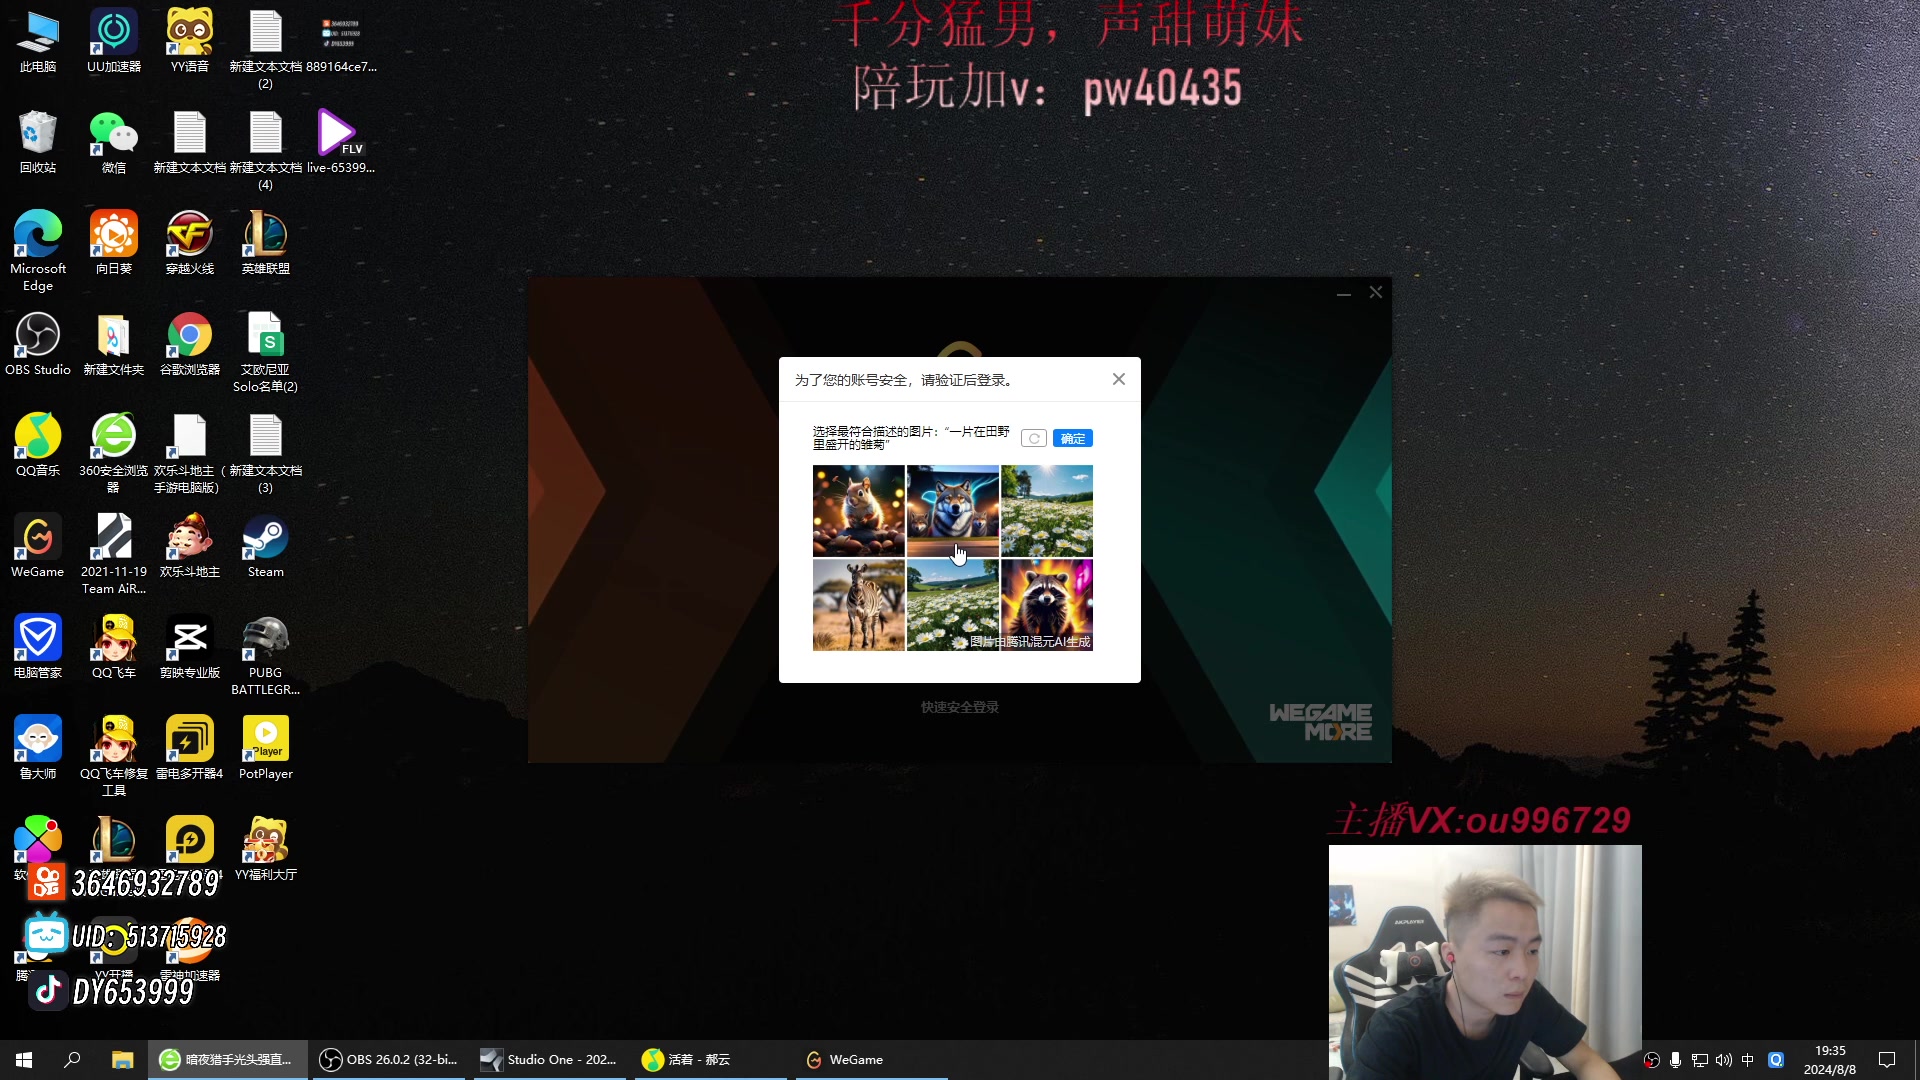
Task: Launch 英雄联盟 desktop icon
Action: point(266,244)
